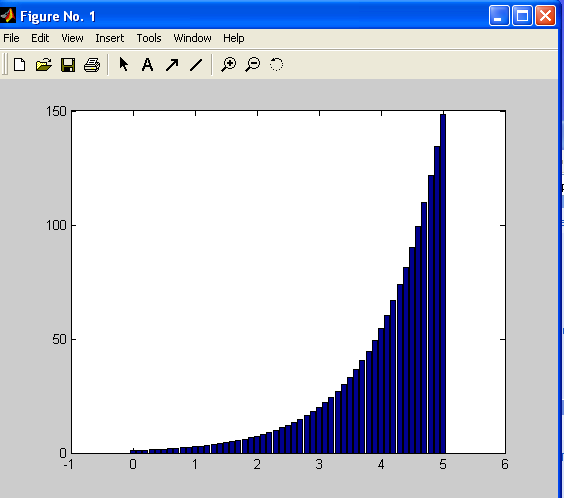Close the Figure No. 1 window
Image resolution: width=564 pixels, height=498 pixels.
coord(545,16)
